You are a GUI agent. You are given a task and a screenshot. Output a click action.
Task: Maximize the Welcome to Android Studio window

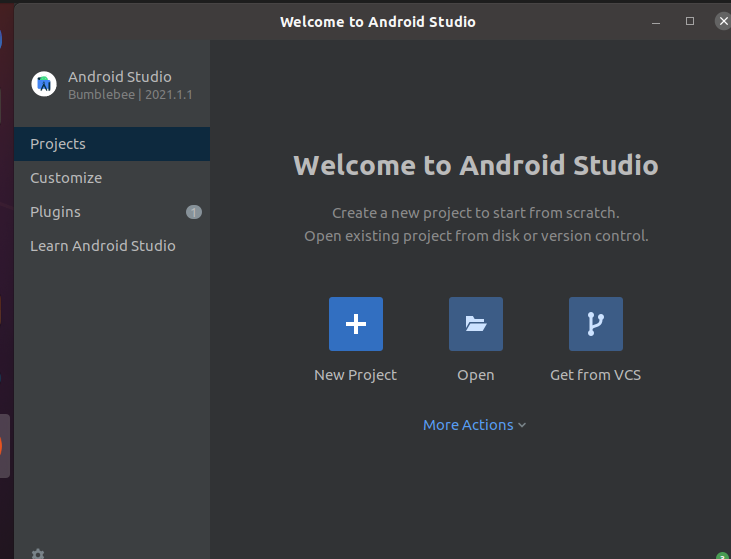690,21
